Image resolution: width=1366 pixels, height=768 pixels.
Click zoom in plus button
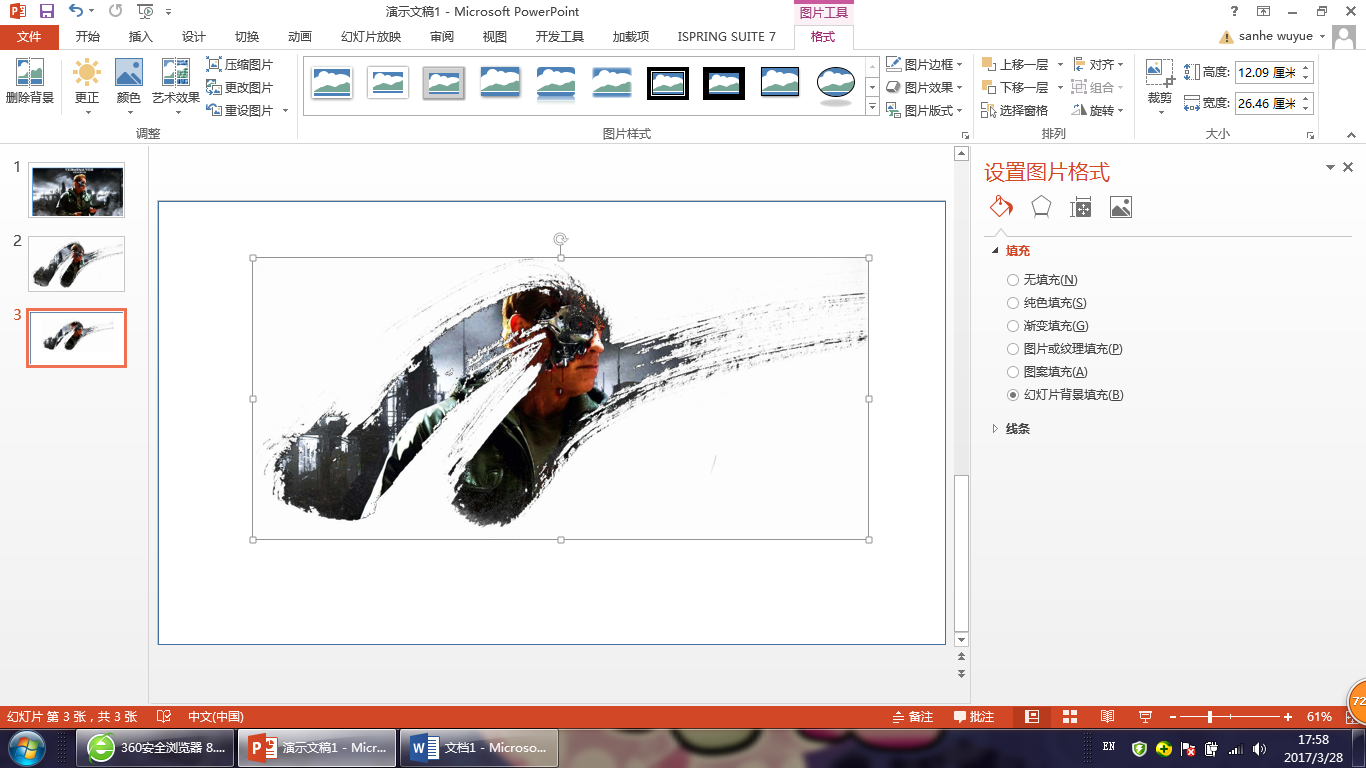pos(1288,717)
